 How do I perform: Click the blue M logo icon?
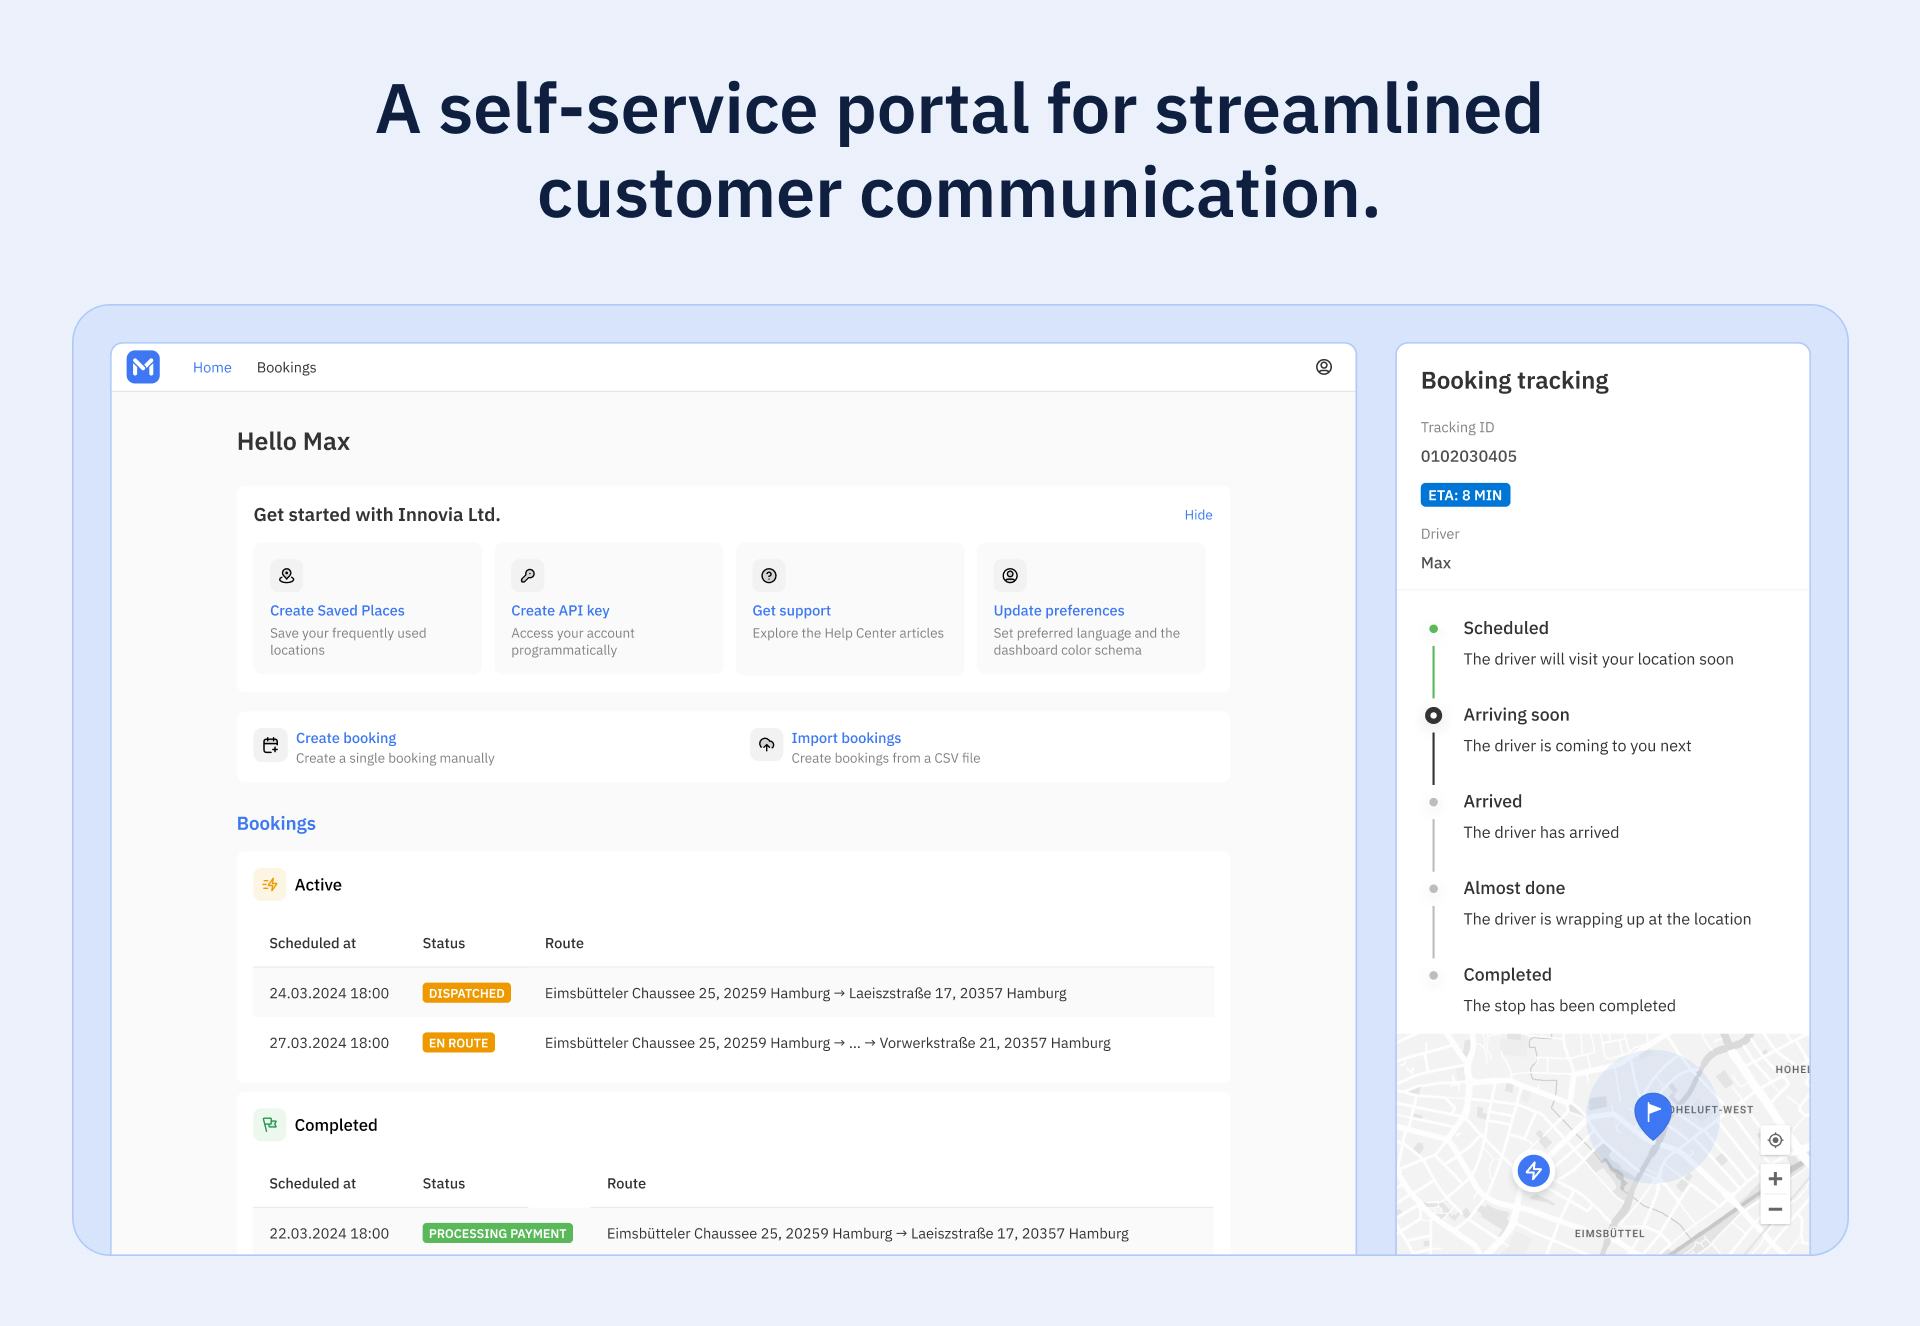143,367
